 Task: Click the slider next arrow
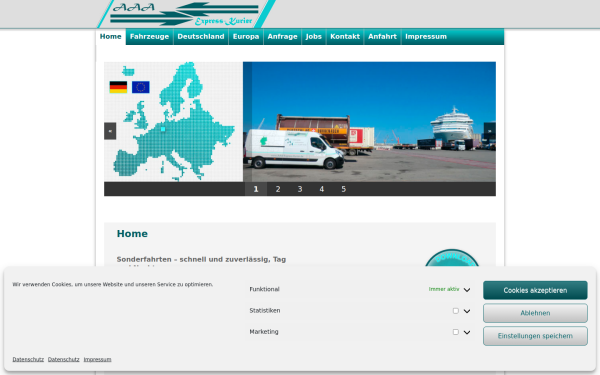tap(489, 131)
